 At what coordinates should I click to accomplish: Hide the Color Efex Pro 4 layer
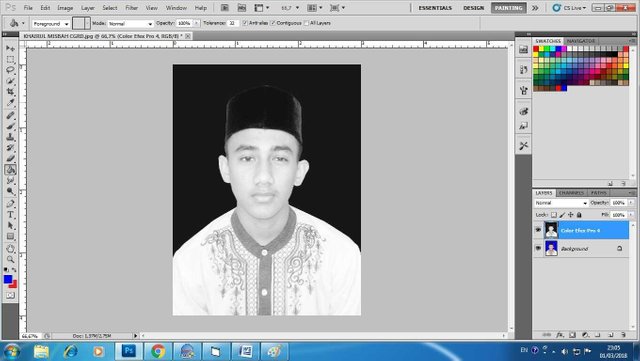pos(538,230)
